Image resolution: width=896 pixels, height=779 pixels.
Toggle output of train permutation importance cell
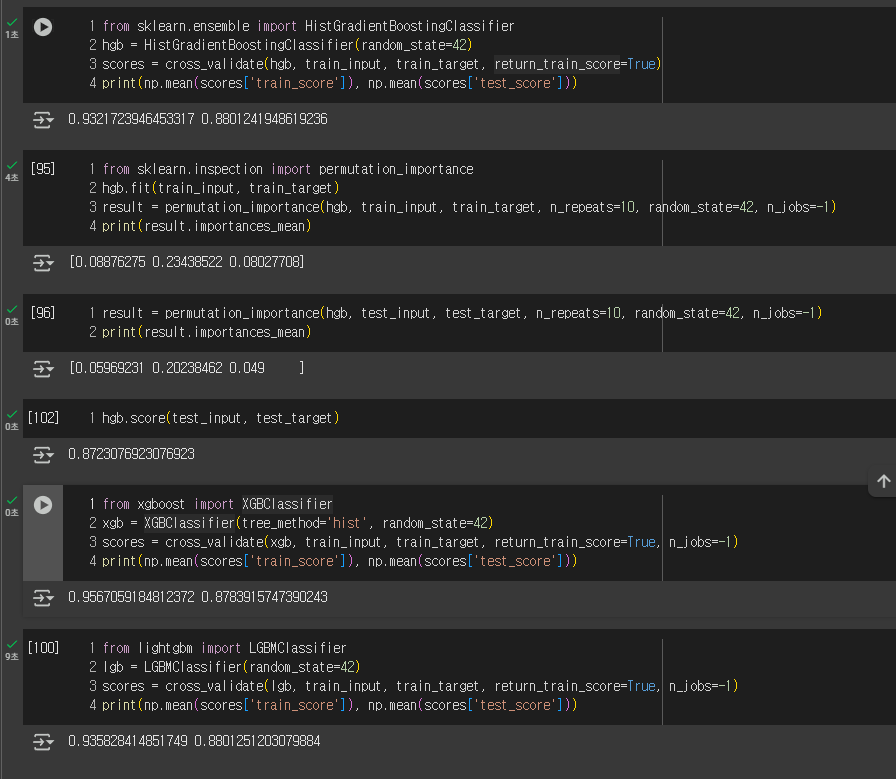tap(43, 262)
